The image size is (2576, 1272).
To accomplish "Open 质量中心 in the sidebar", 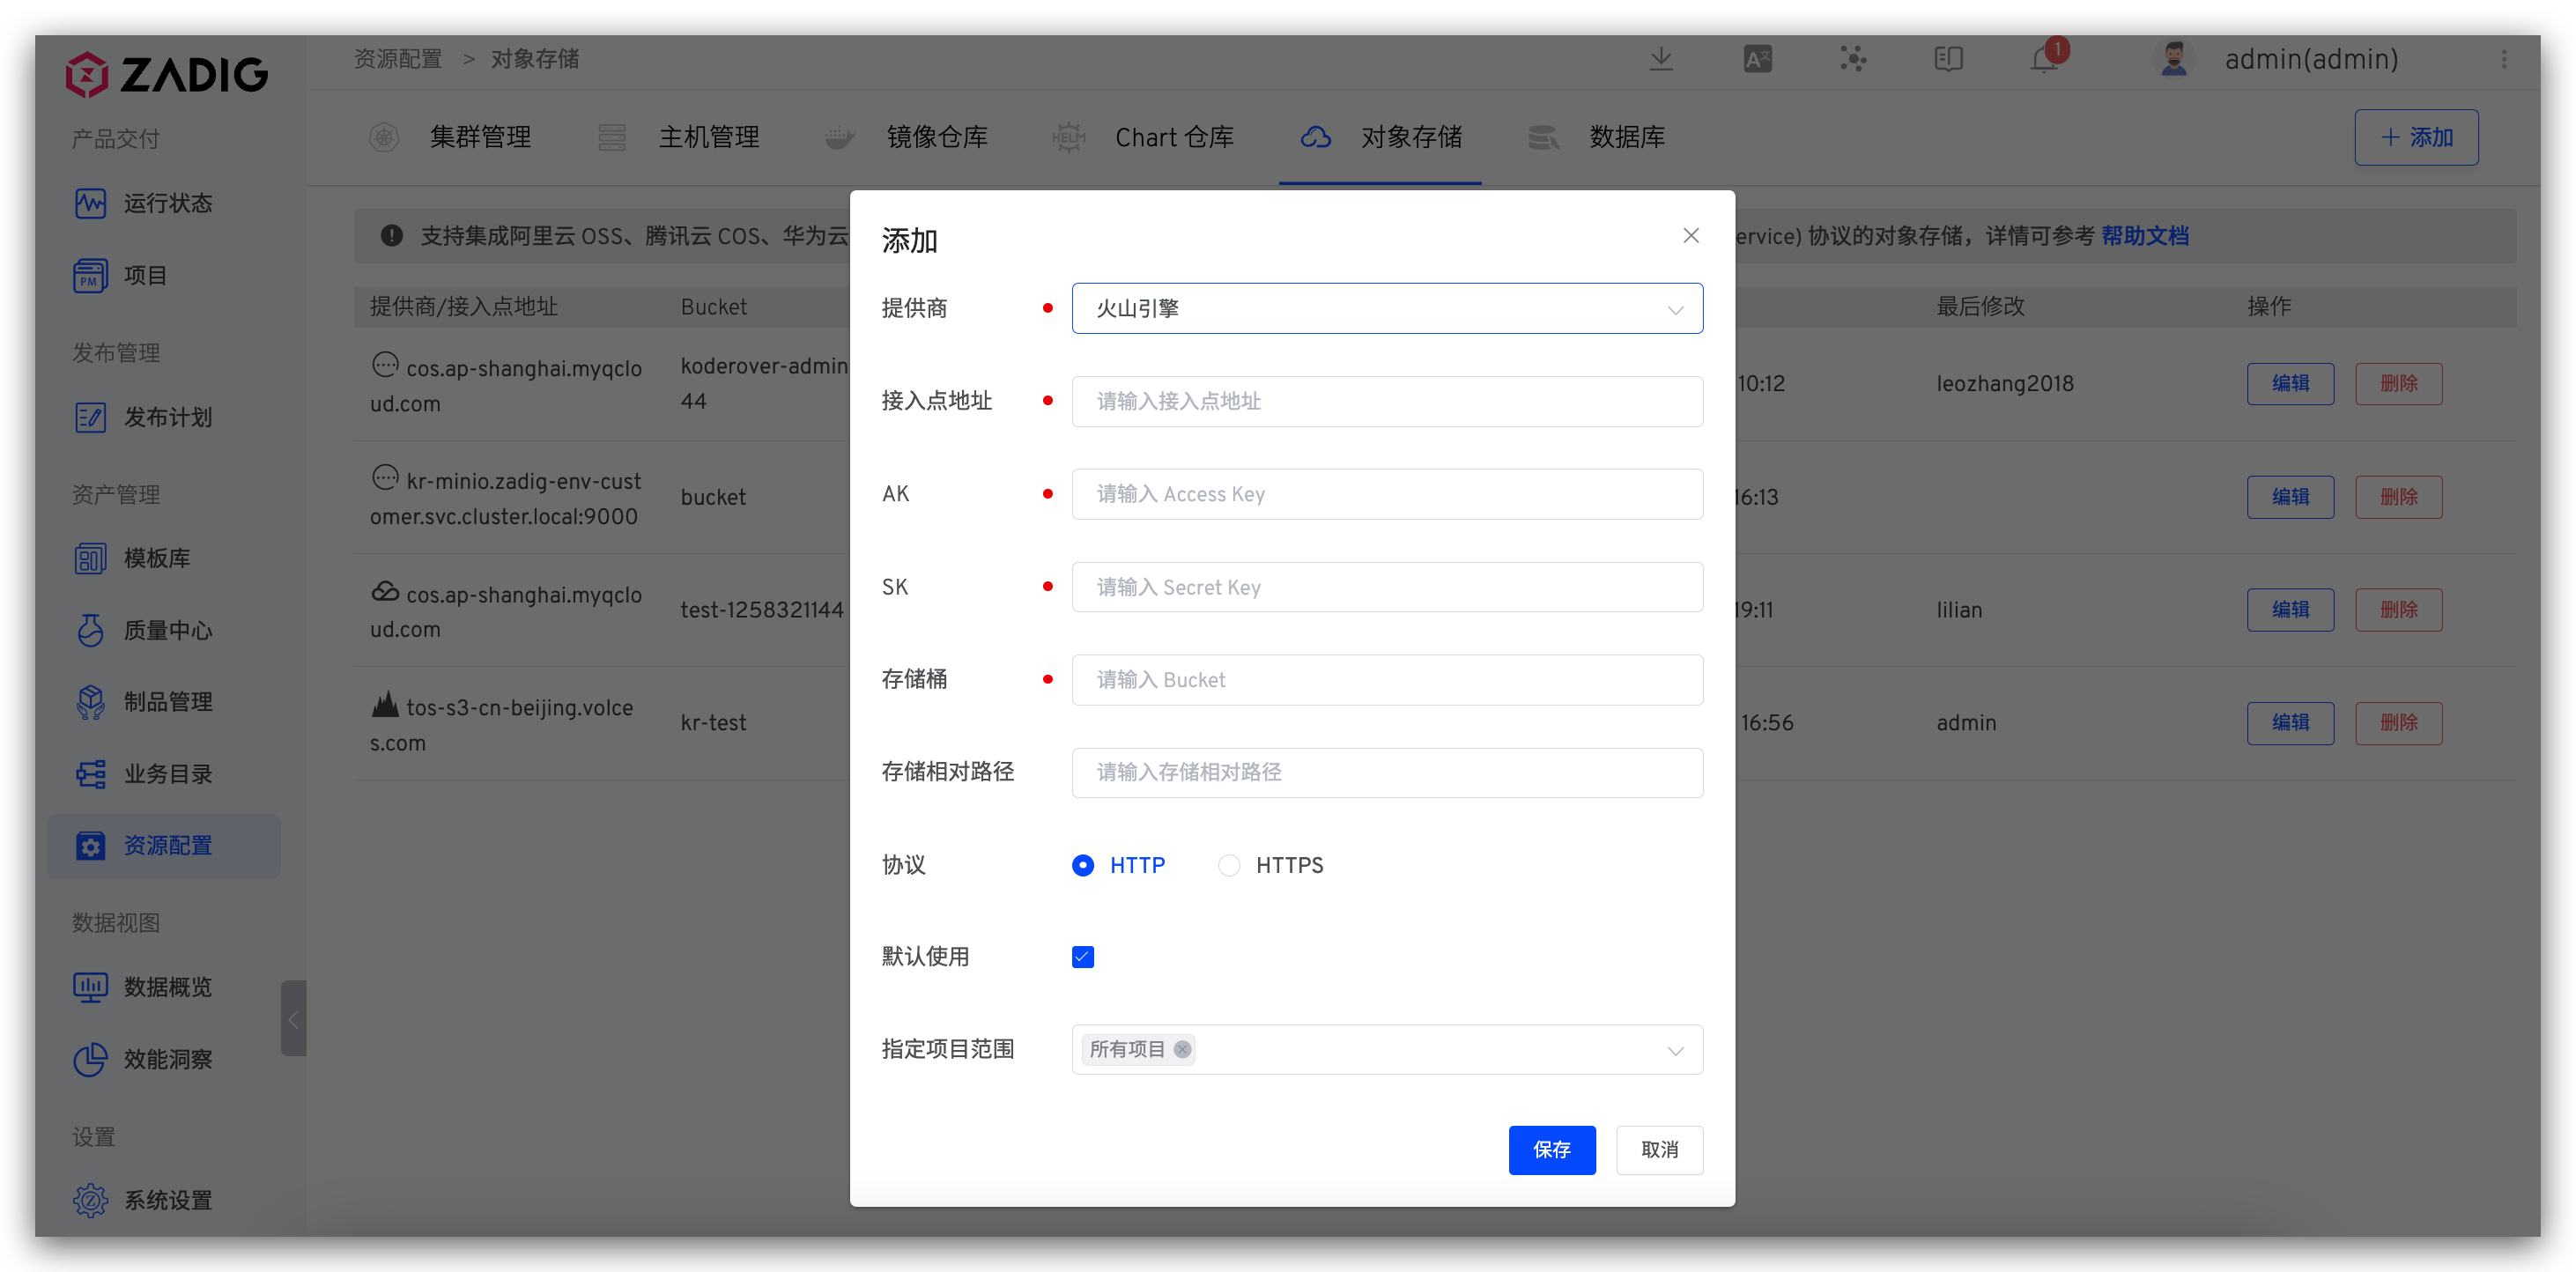I will click(167, 630).
